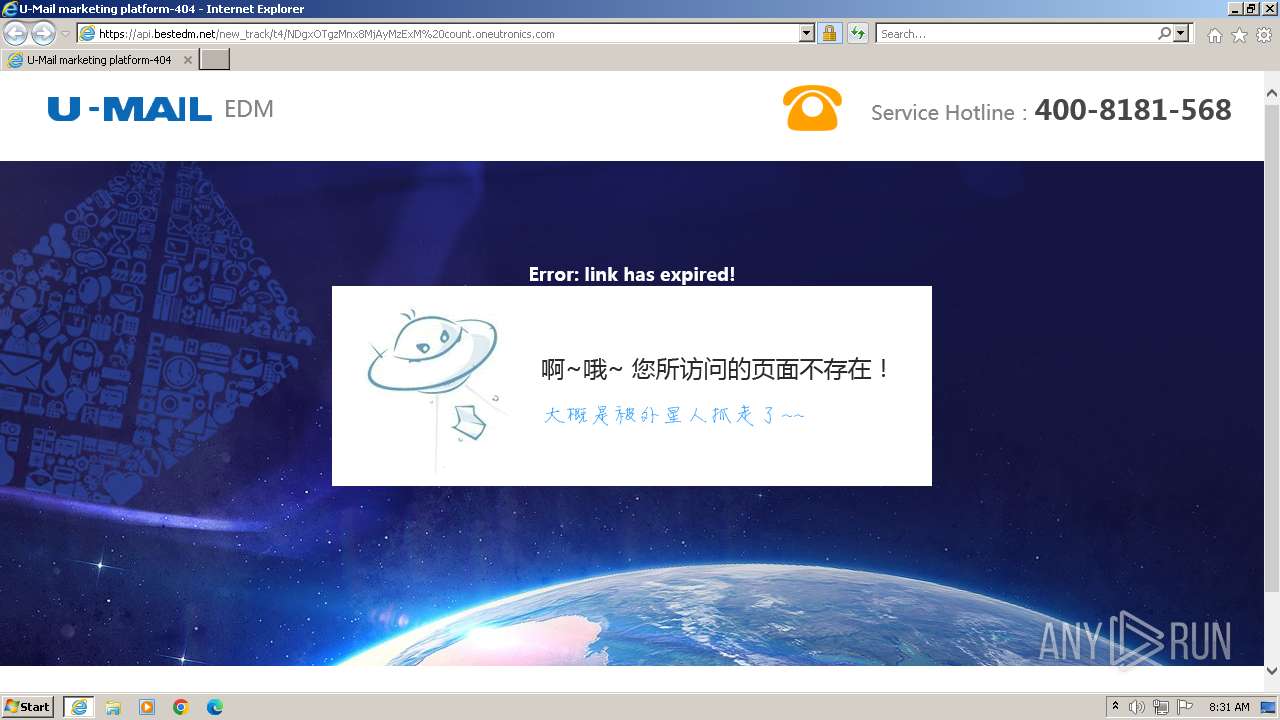This screenshot has height=720, width=1280.
Task: Open Favorites star icon
Action: pyautogui.click(x=1239, y=35)
